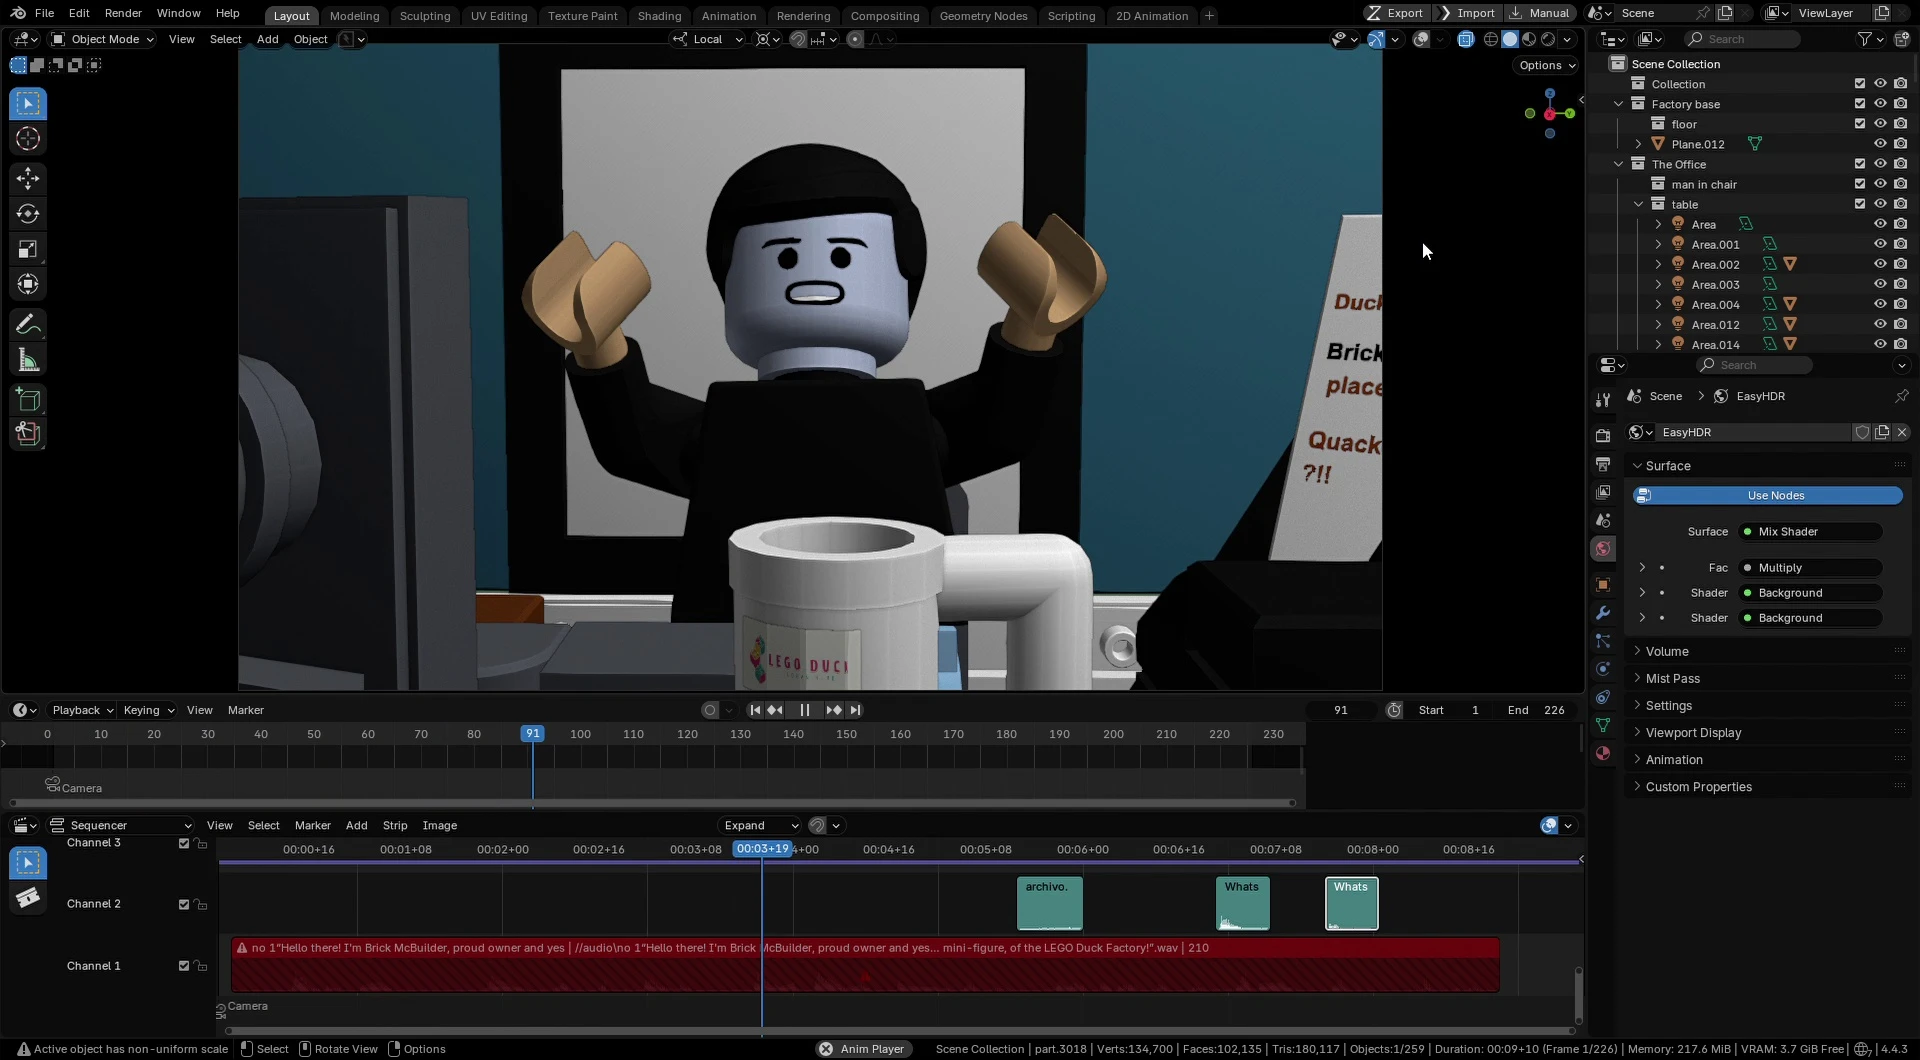Viewport: 1920px width, 1060px height.
Task: Activate the Scale tool
Action: (28, 249)
